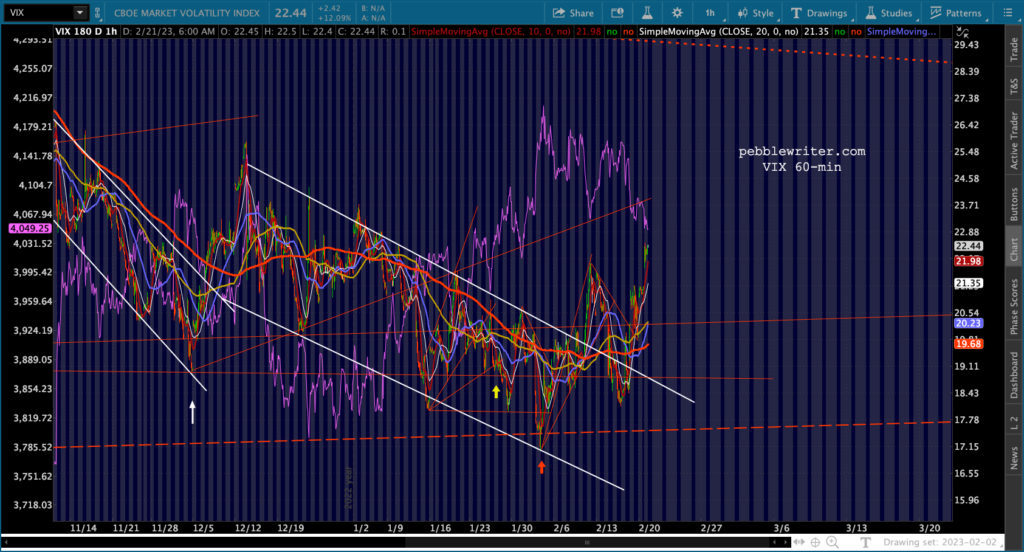Switch to the Buttons sidebar tab
This screenshot has width=1024, height=552.
pyautogui.click(x=1014, y=204)
